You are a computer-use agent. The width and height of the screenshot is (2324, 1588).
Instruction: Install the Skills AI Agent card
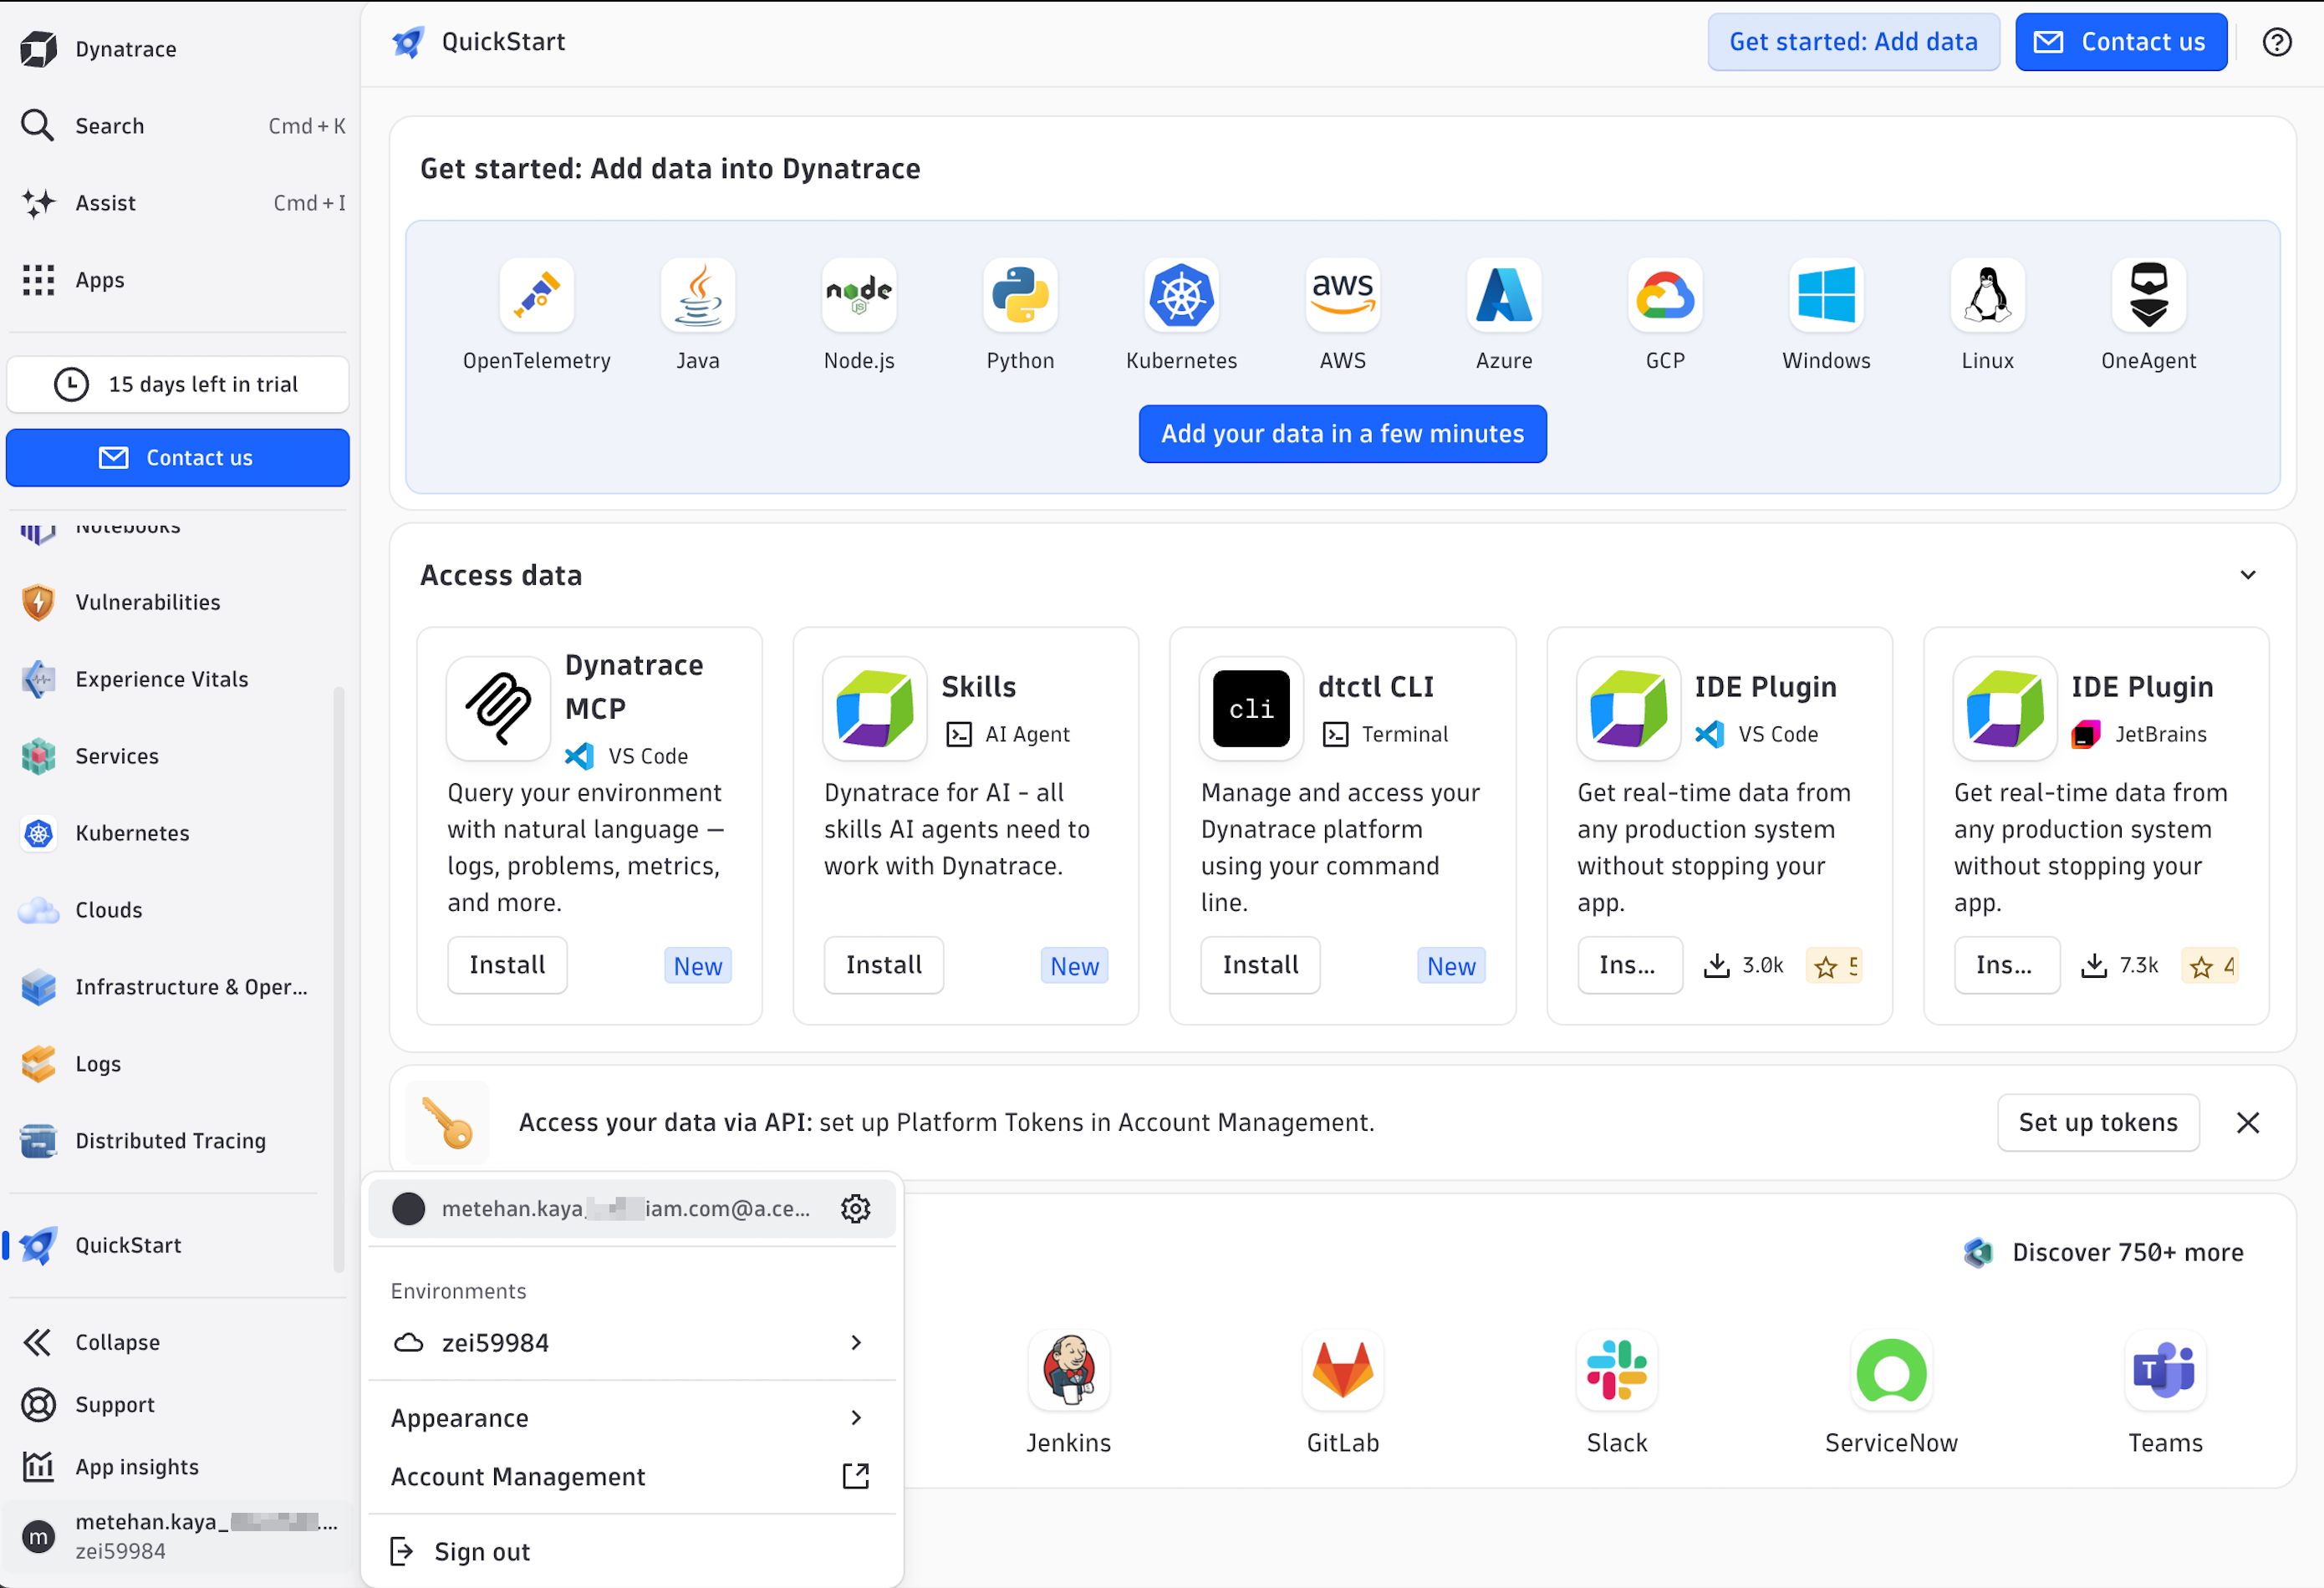(x=883, y=965)
